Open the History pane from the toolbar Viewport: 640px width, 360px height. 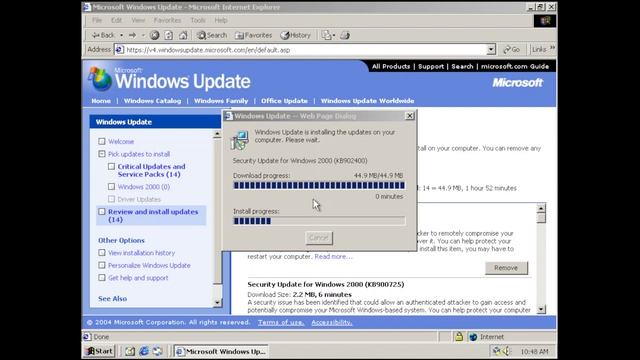click(x=296, y=36)
